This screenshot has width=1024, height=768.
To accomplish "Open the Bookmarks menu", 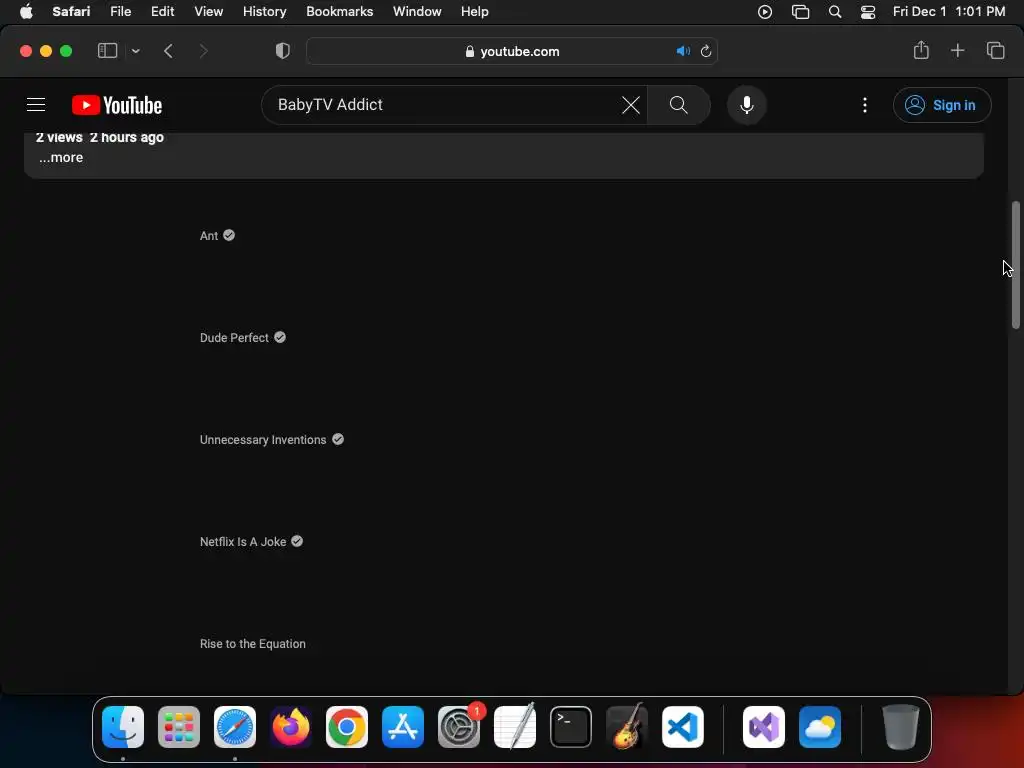I will [340, 12].
